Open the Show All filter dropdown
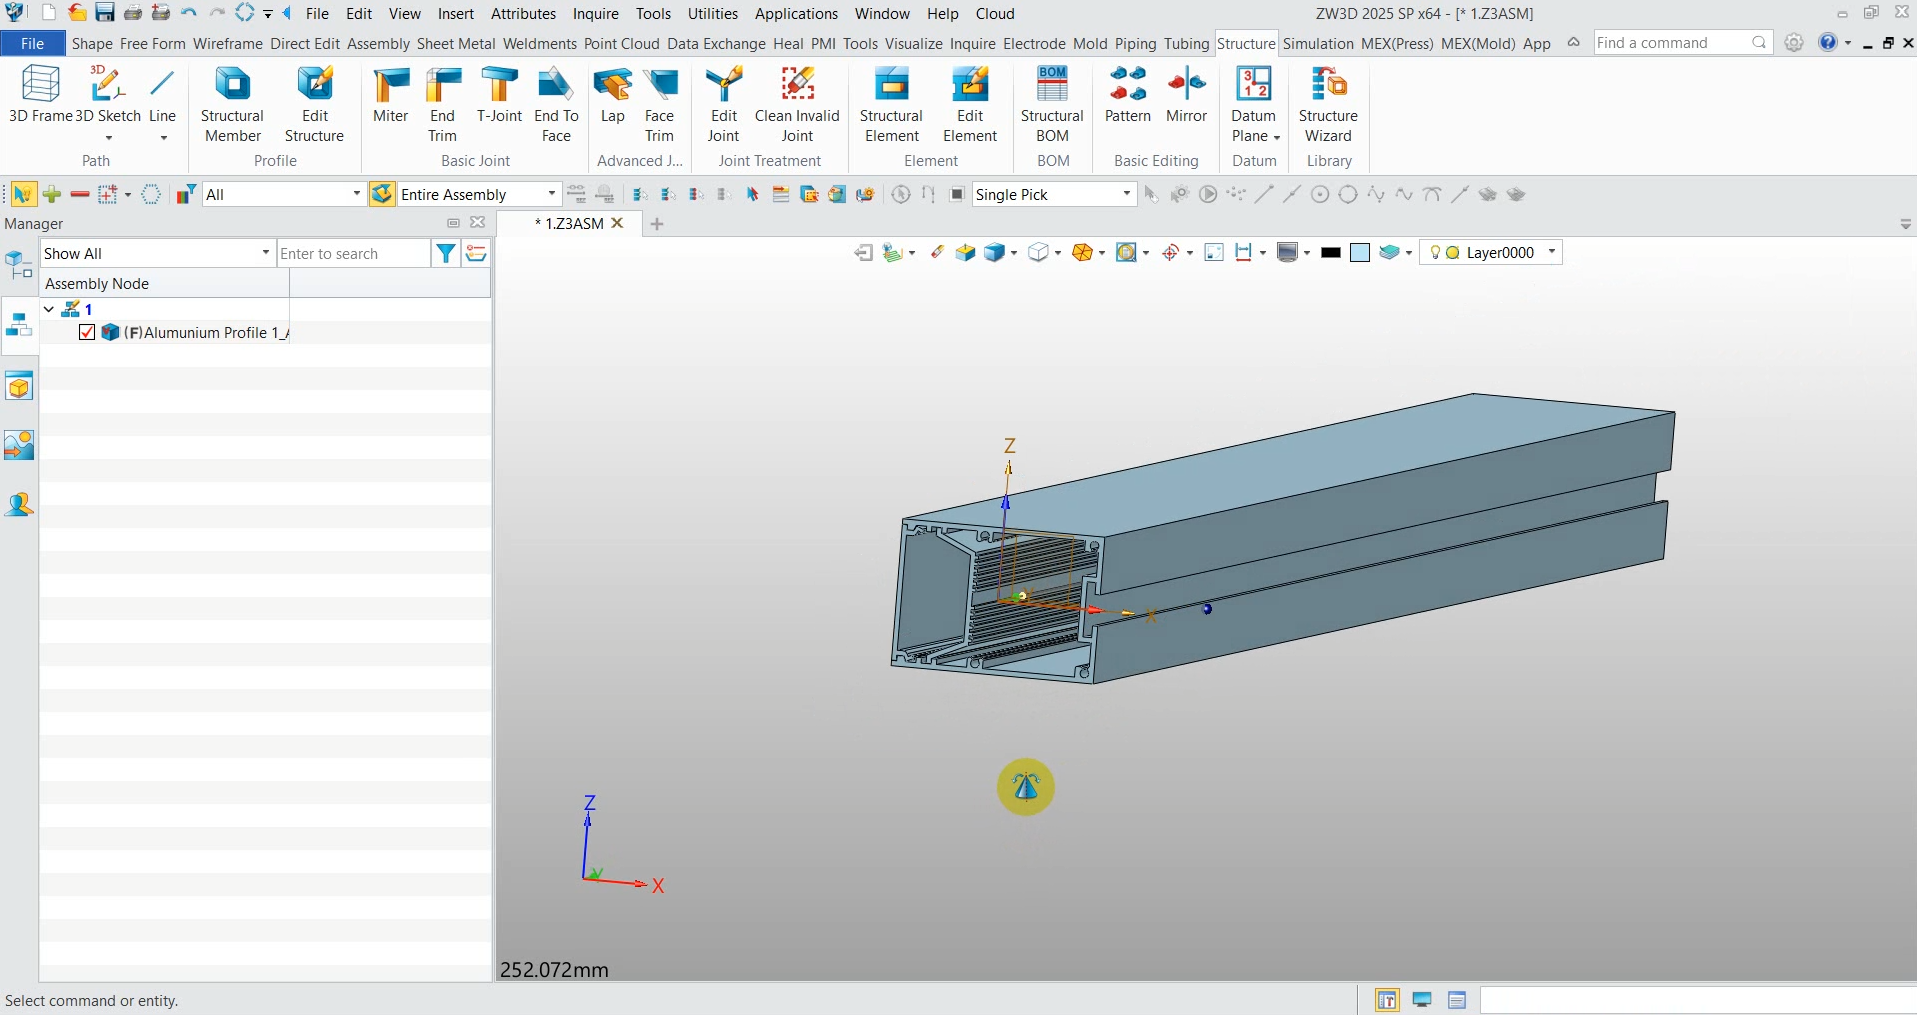 [265, 254]
